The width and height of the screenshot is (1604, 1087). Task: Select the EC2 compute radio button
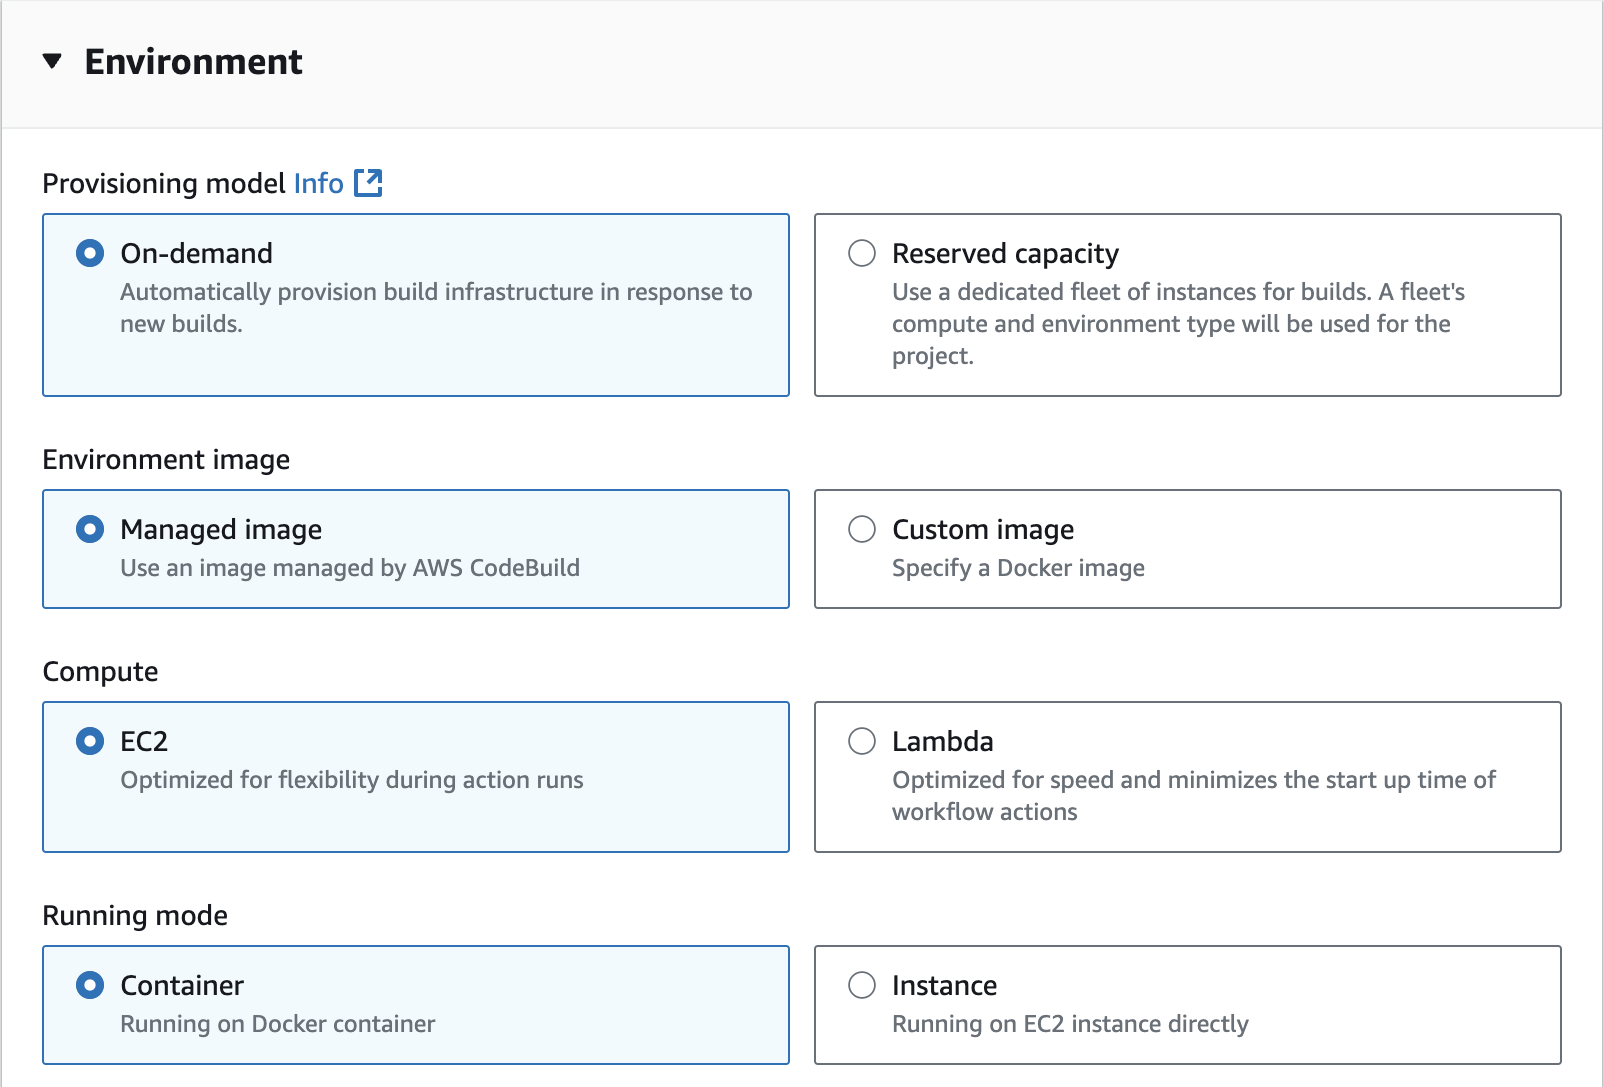tap(90, 741)
